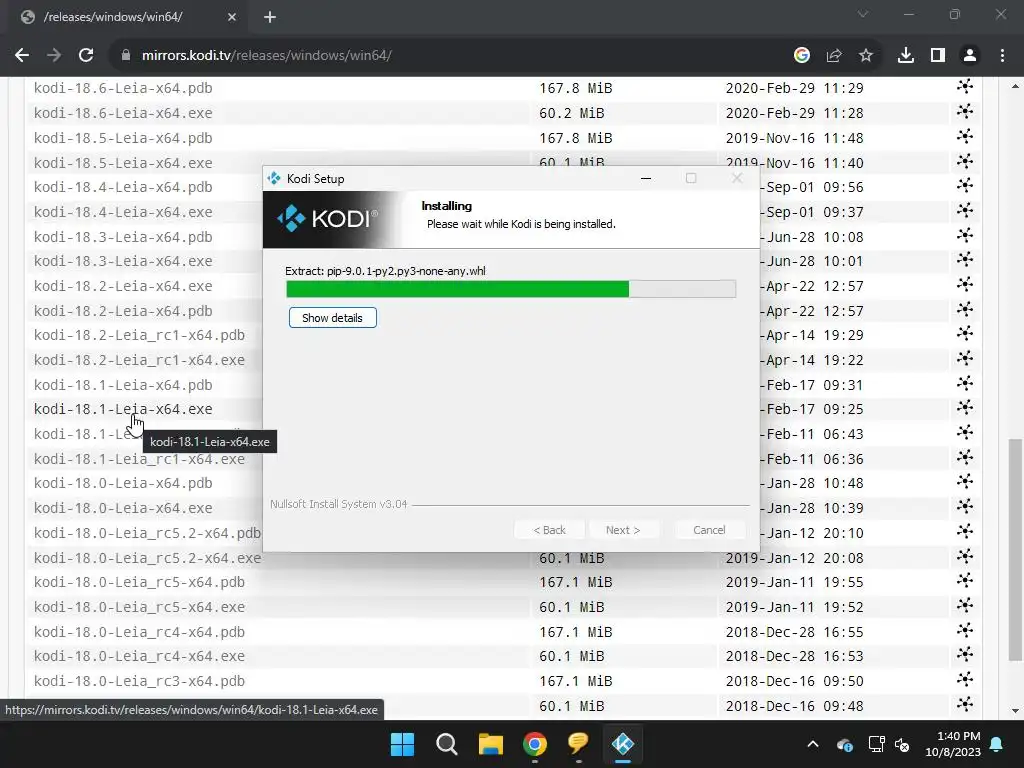The height and width of the screenshot is (768, 1024).
Task: Open the notification bell
Action: pos(997,744)
